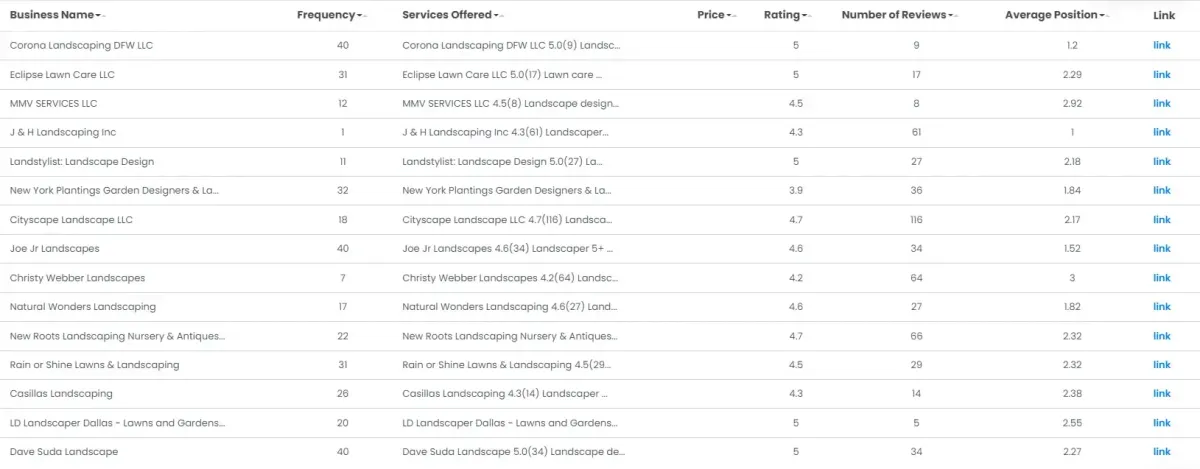Open link for Eclipse Lawn Care LLC

coord(1161,75)
